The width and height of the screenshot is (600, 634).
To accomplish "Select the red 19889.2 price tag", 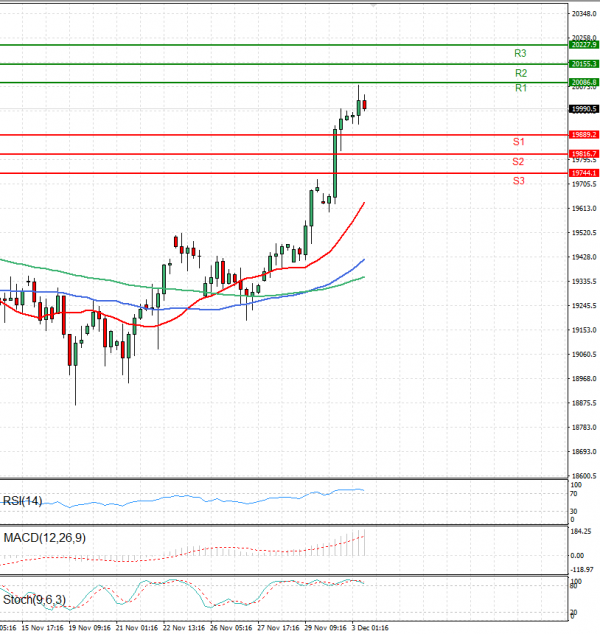I will (584, 135).
